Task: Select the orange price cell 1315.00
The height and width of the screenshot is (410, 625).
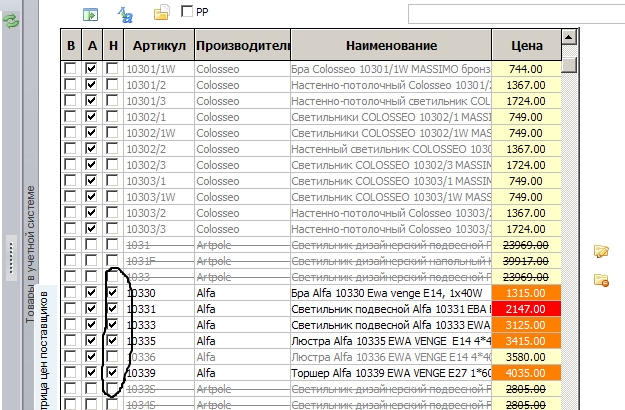Action: [x=526, y=293]
